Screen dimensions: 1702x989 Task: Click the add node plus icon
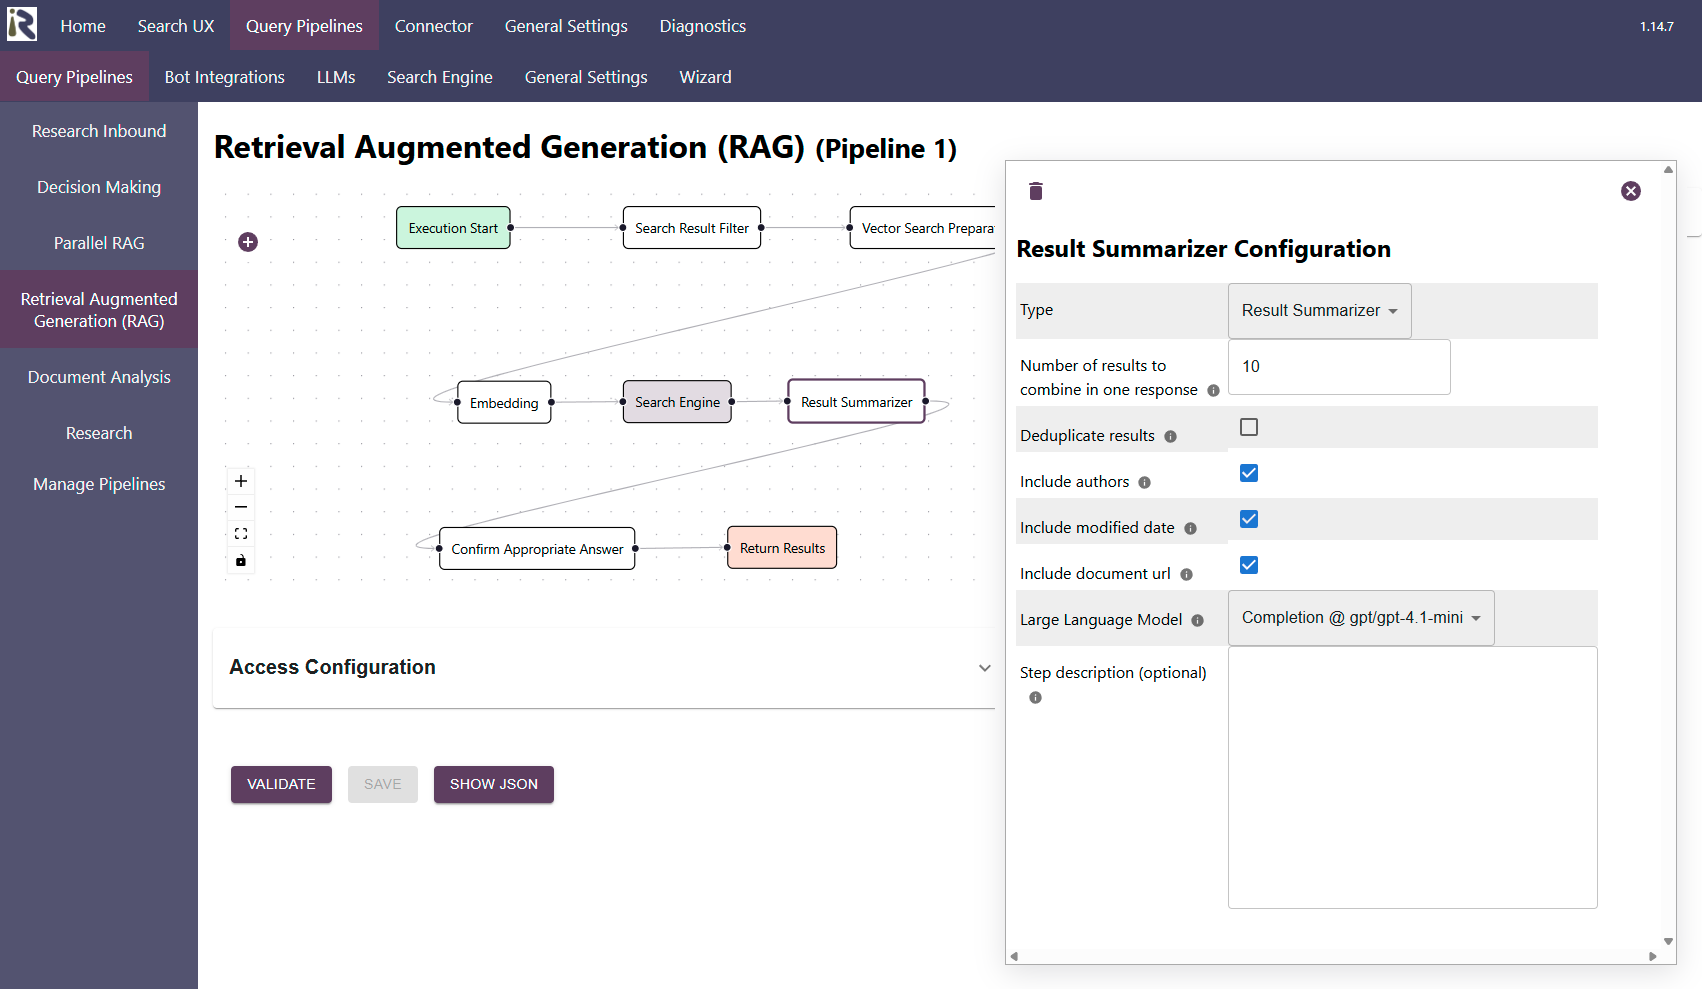(x=248, y=242)
